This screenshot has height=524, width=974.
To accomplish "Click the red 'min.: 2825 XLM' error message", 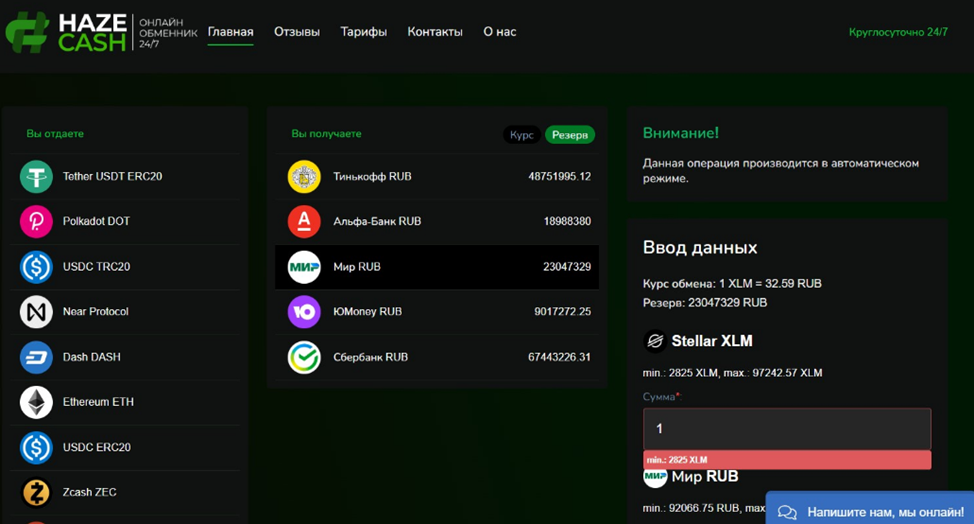I will 787,460.
